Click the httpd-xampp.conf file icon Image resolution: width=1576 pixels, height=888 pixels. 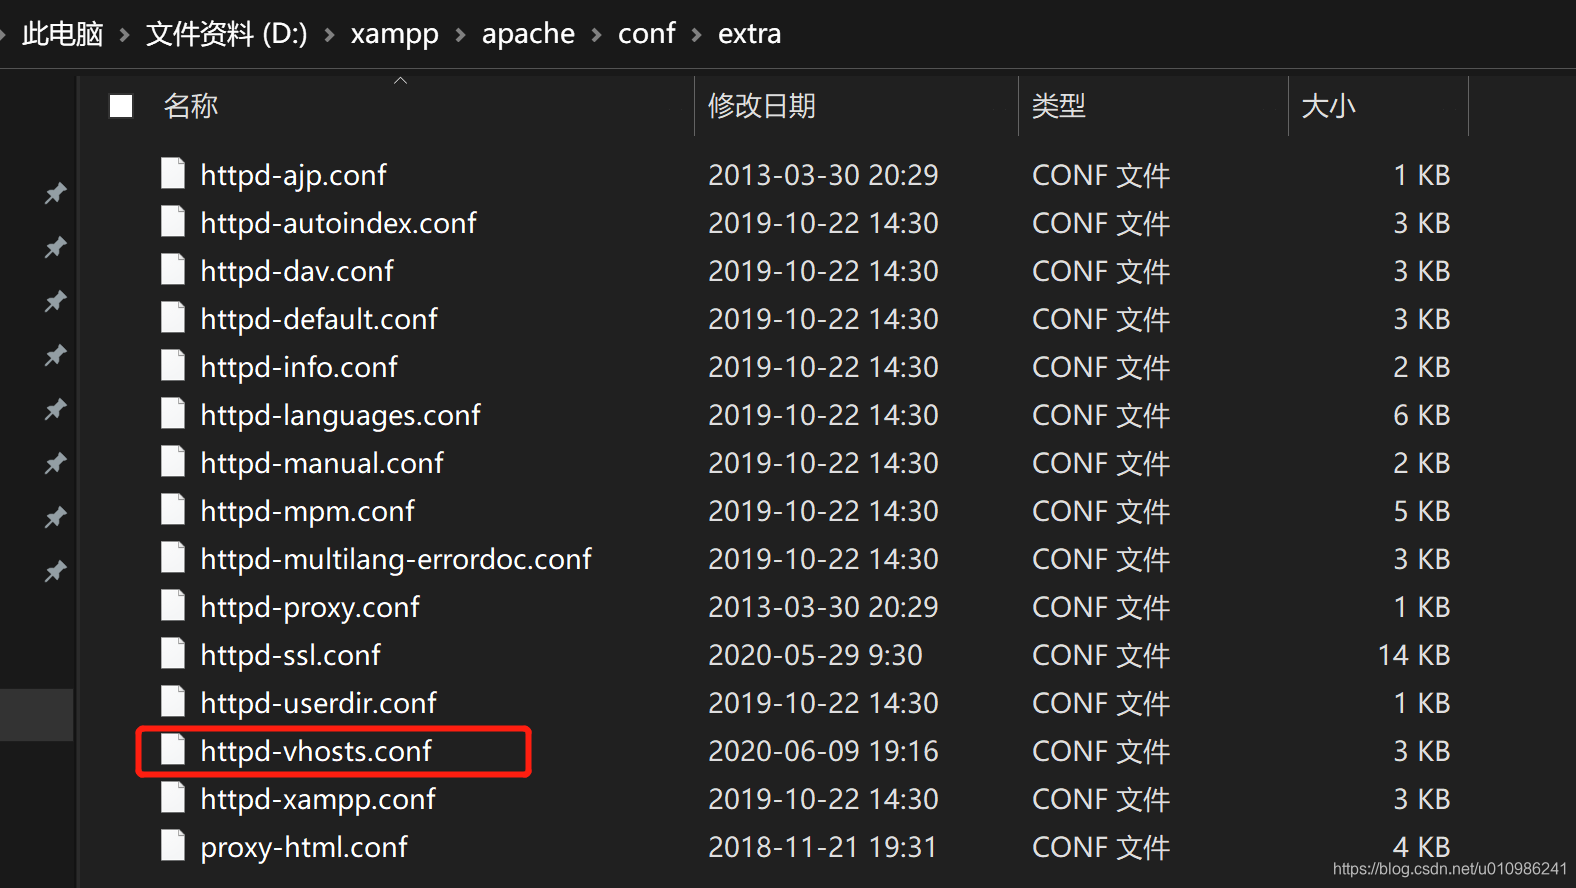(173, 797)
